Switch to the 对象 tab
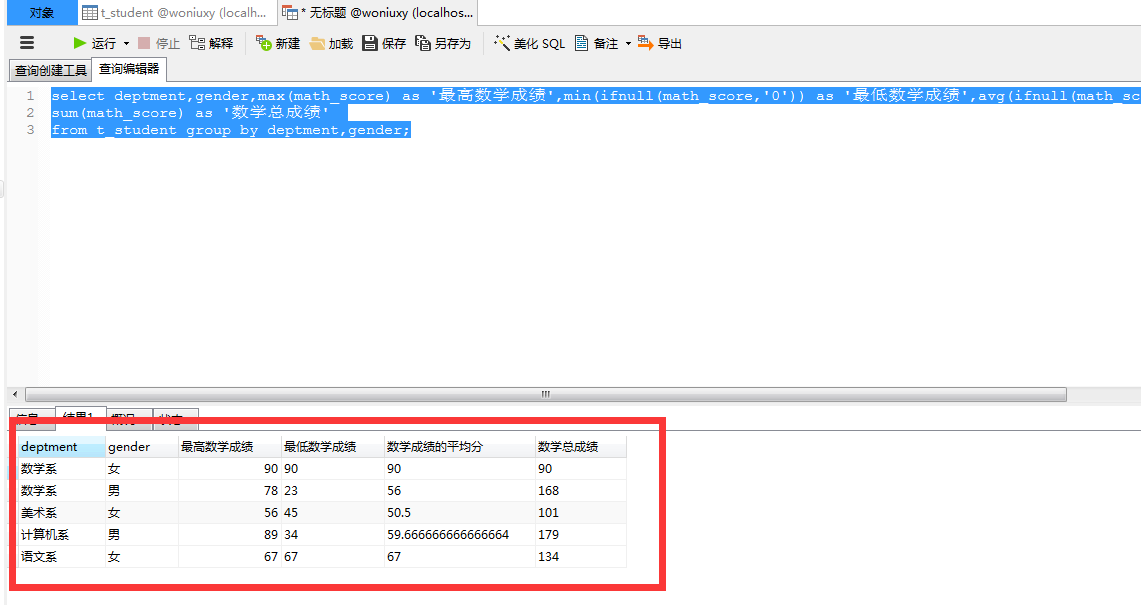Image resolution: width=1141 pixels, height=605 pixels. 41,12
